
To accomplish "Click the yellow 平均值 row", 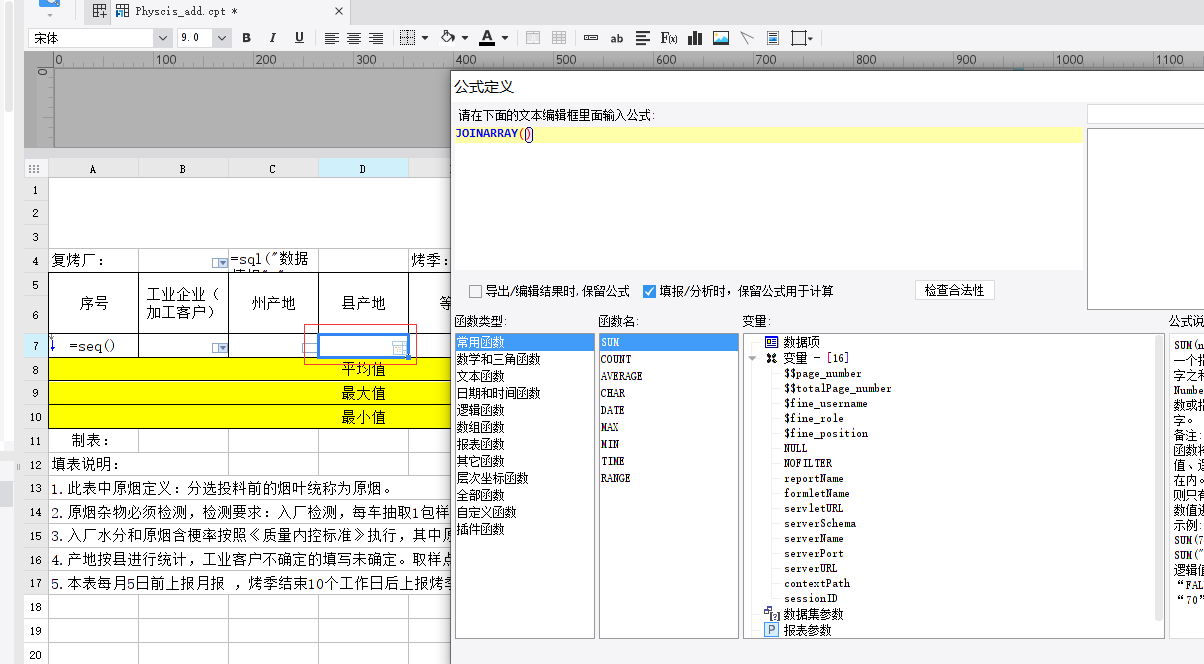I will pos(250,370).
